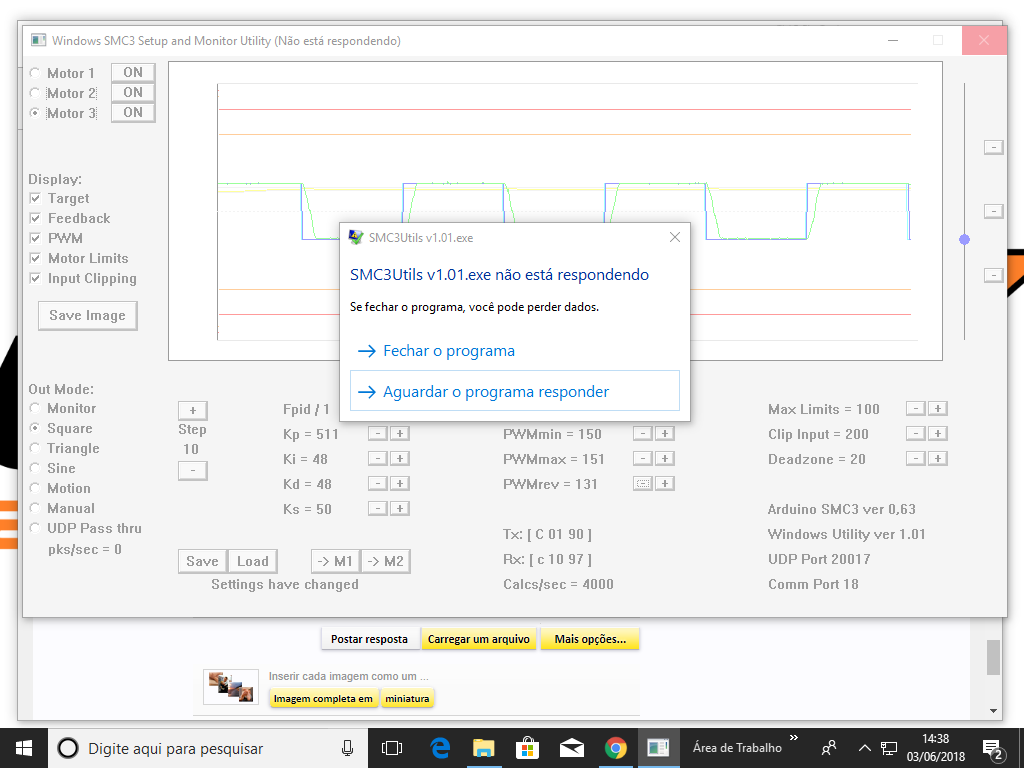Decrease Kd value
The height and width of the screenshot is (768, 1024).
(377, 483)
